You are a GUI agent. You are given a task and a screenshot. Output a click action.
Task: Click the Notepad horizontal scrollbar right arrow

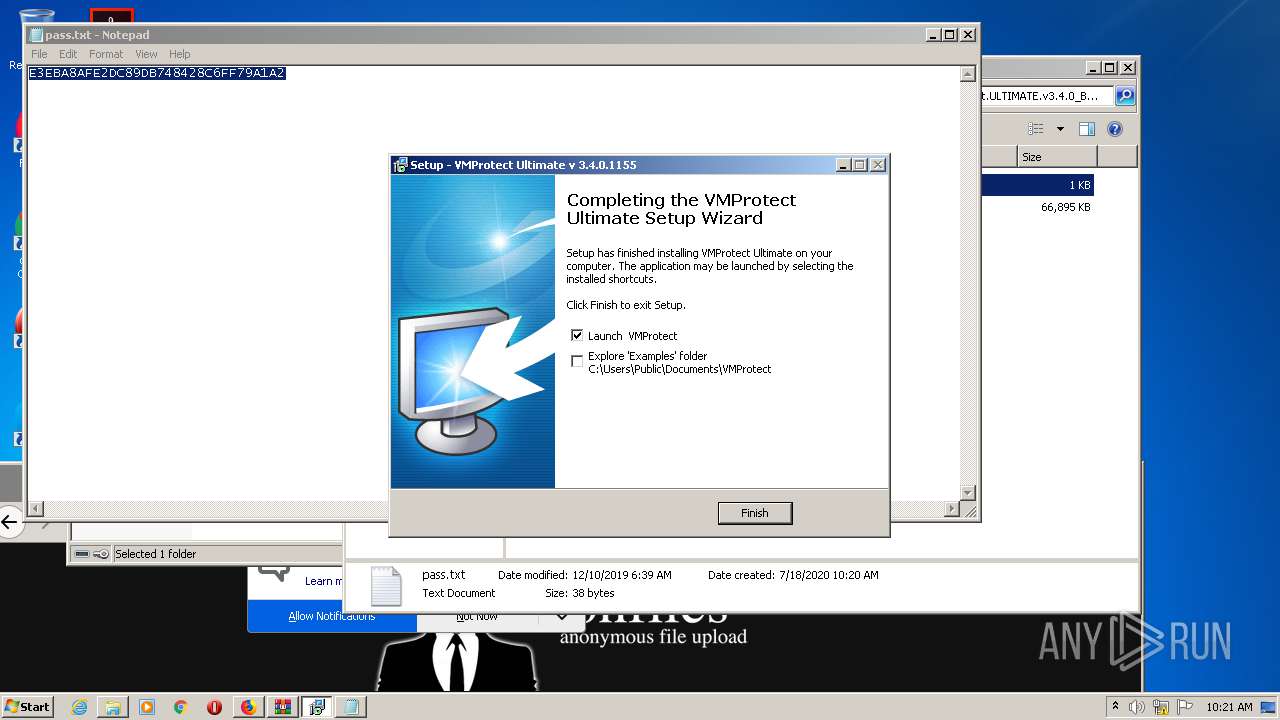click(x=951, y=509)
